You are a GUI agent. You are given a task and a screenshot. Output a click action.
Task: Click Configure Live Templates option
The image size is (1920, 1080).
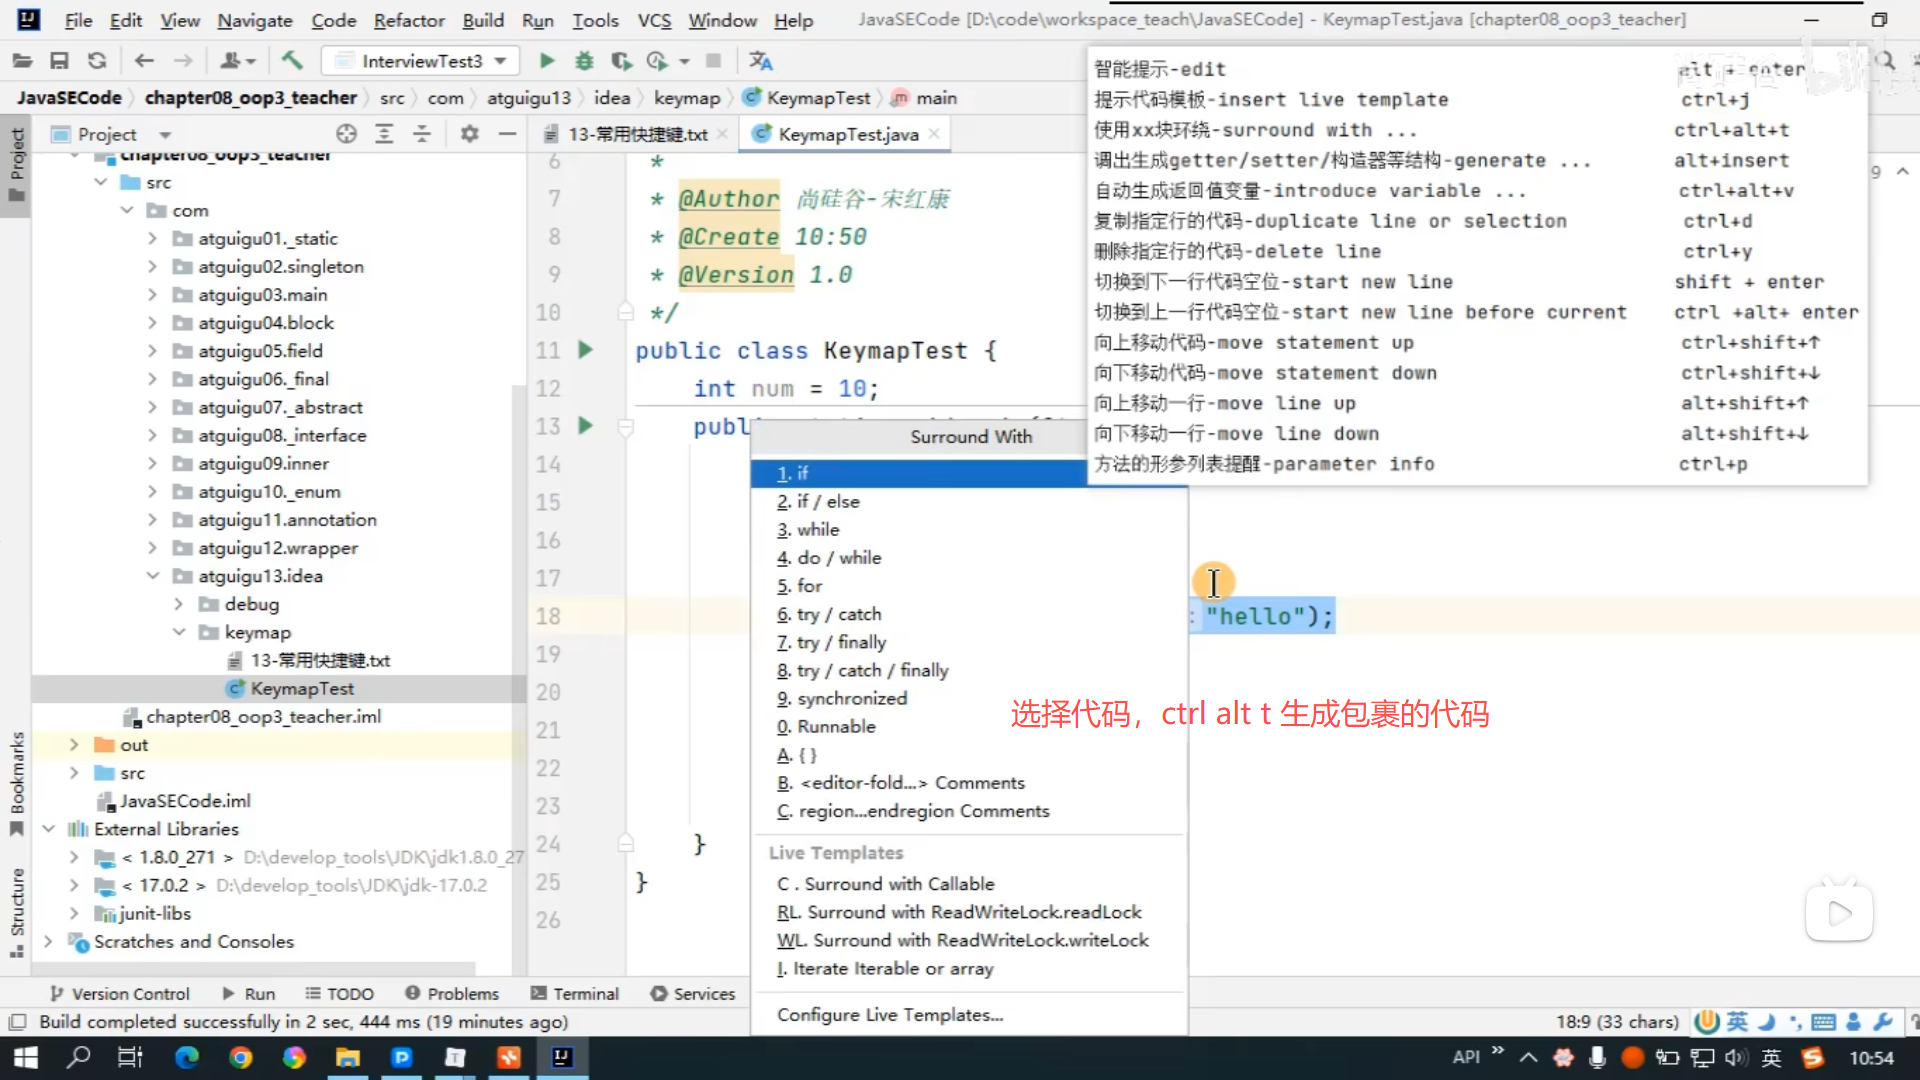(x=889, y=1015)
